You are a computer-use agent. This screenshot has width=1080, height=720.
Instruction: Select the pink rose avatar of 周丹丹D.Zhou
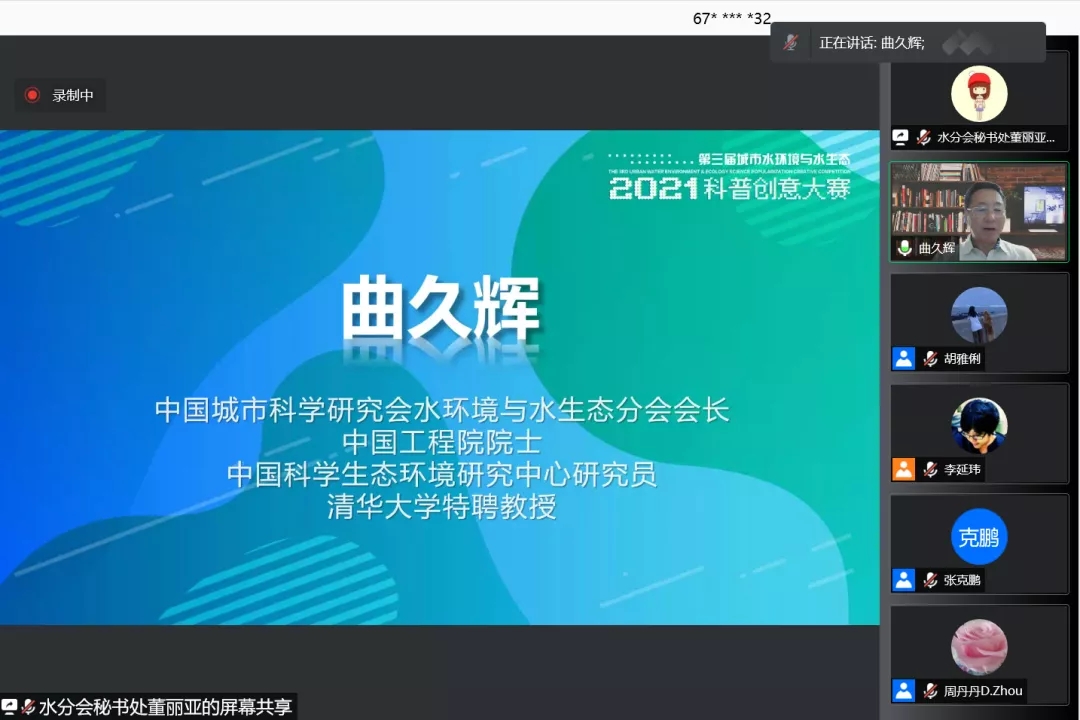[x=979, y=647]
